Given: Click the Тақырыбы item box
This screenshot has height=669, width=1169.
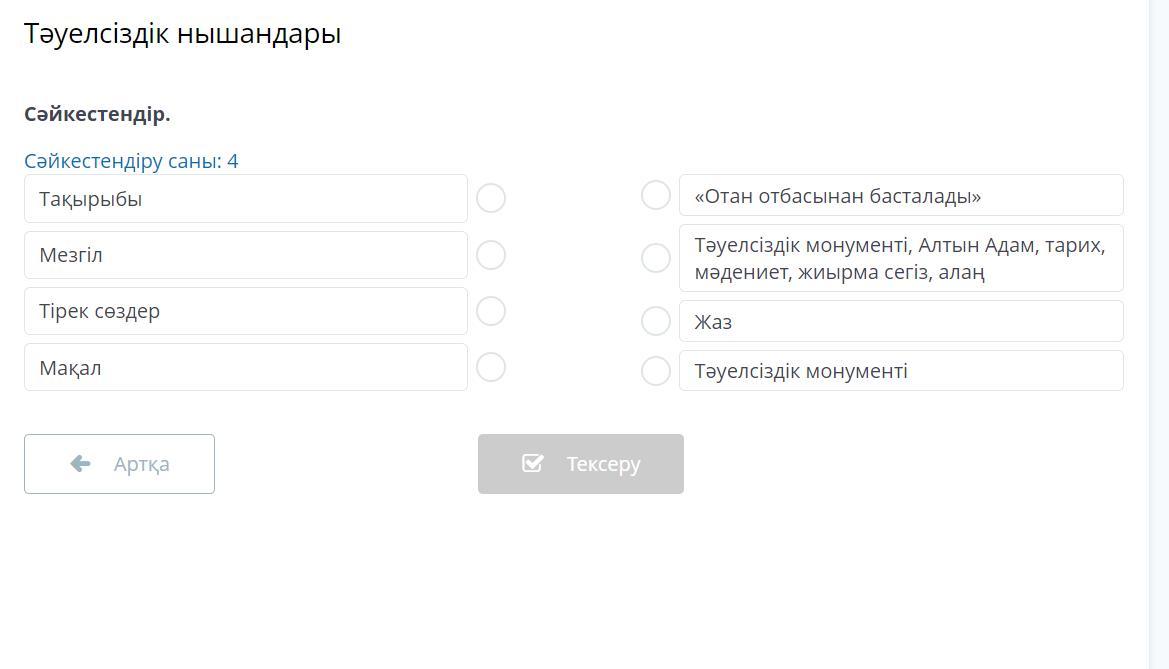Looking at the screenshot, I should coord(245,199).
